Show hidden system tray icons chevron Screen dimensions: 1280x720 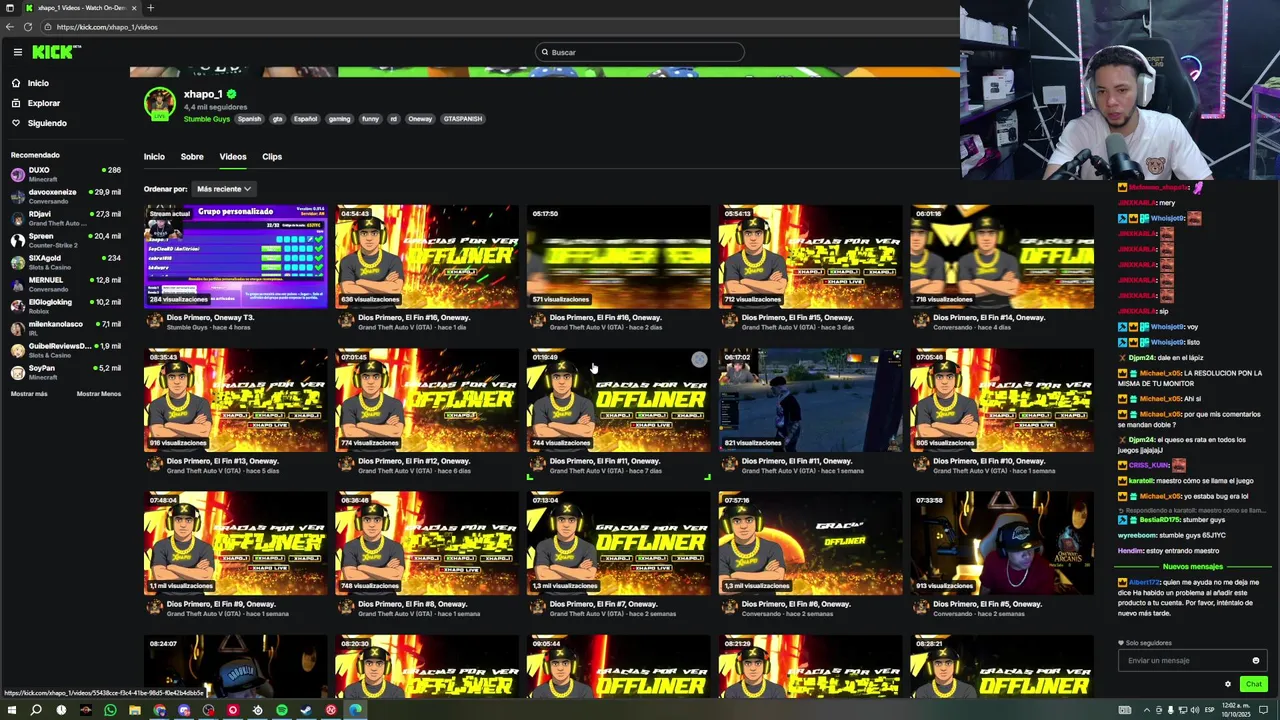tap(1146, 710)
